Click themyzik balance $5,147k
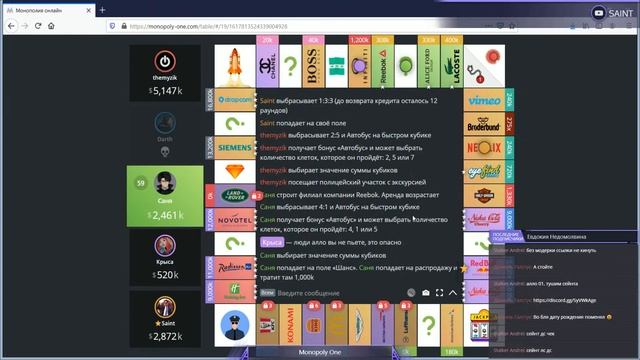The height and width of the screenshot is (360, 640). pyautogui.click(x=166, y=91)
